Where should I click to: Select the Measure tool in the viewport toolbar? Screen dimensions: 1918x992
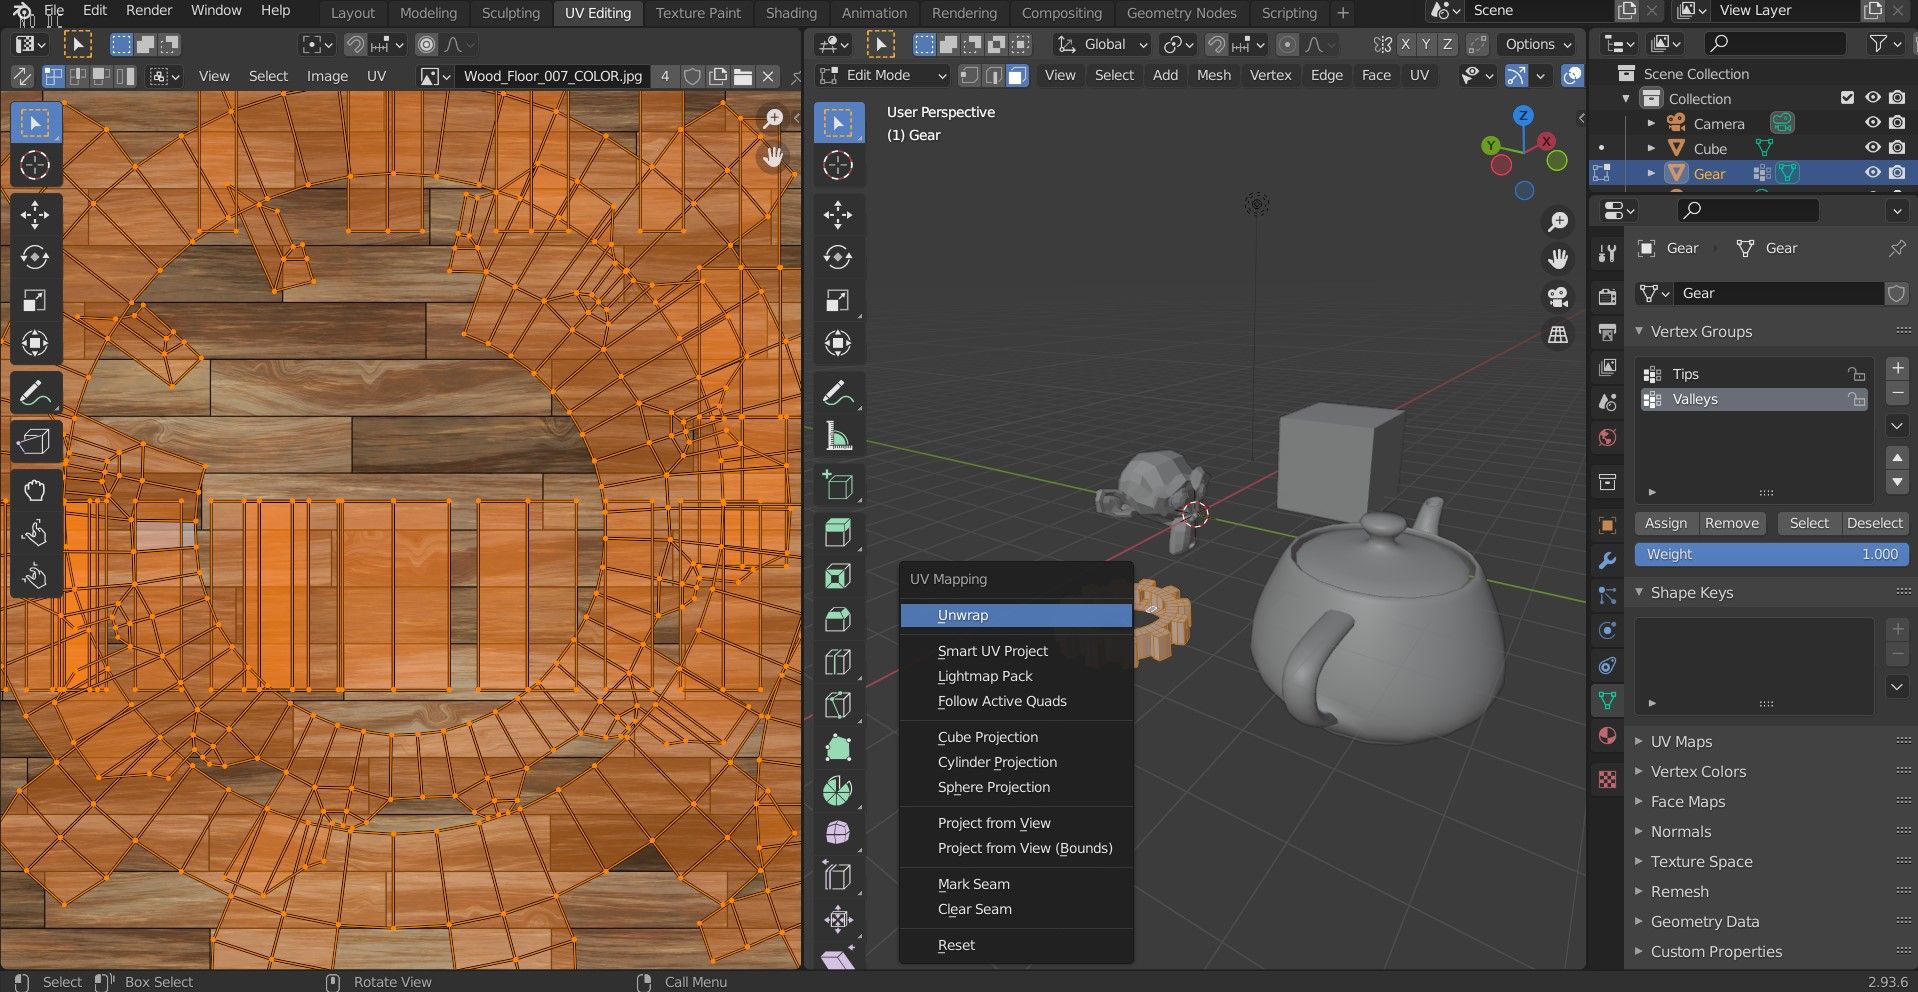(838, 435)
